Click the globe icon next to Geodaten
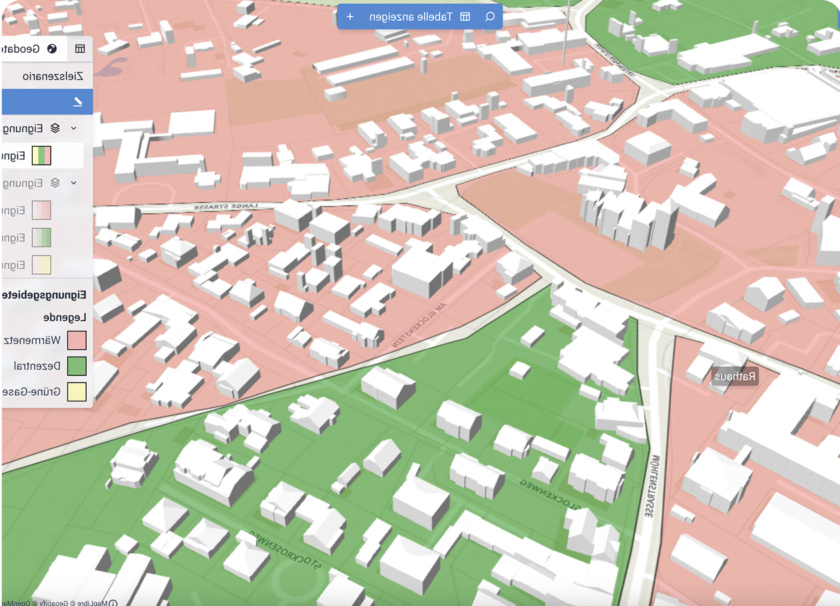 point(52,48)
